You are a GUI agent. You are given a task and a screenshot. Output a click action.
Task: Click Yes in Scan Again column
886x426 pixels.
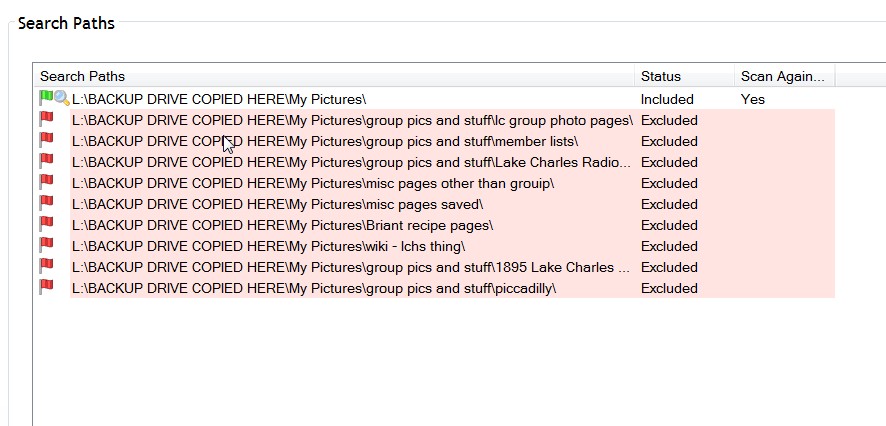753,99
